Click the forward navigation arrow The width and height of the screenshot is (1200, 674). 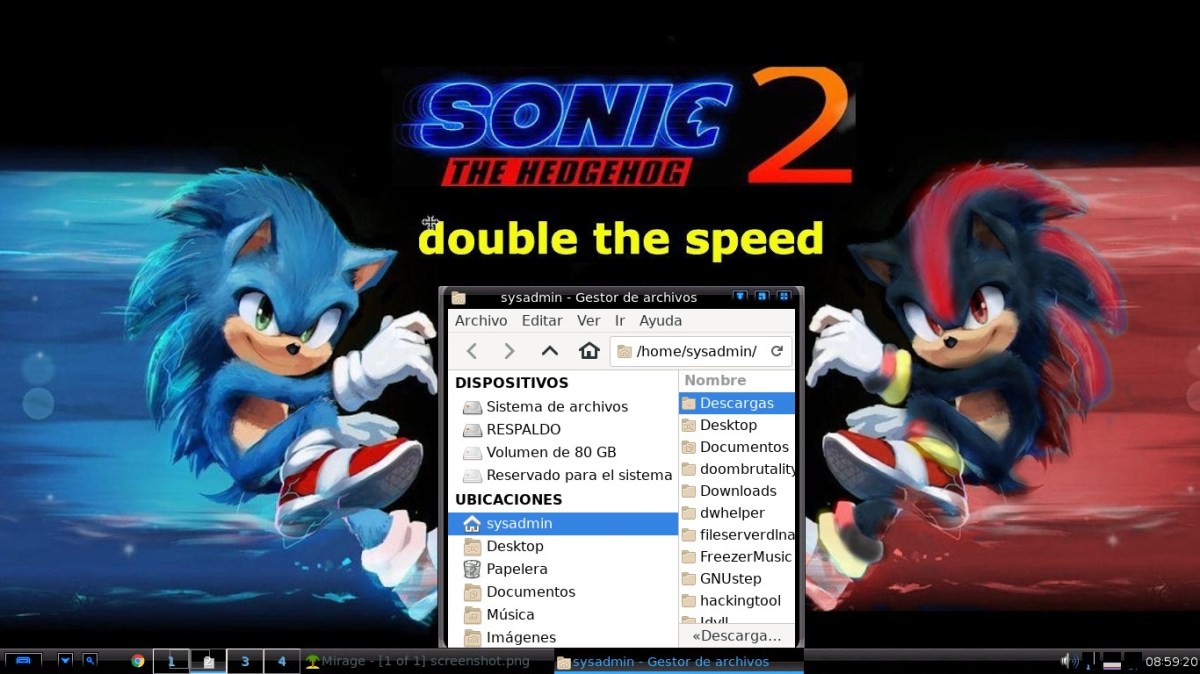509,351
